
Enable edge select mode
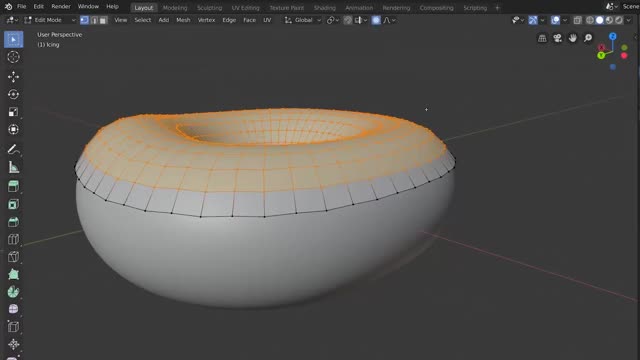[94, 20]
